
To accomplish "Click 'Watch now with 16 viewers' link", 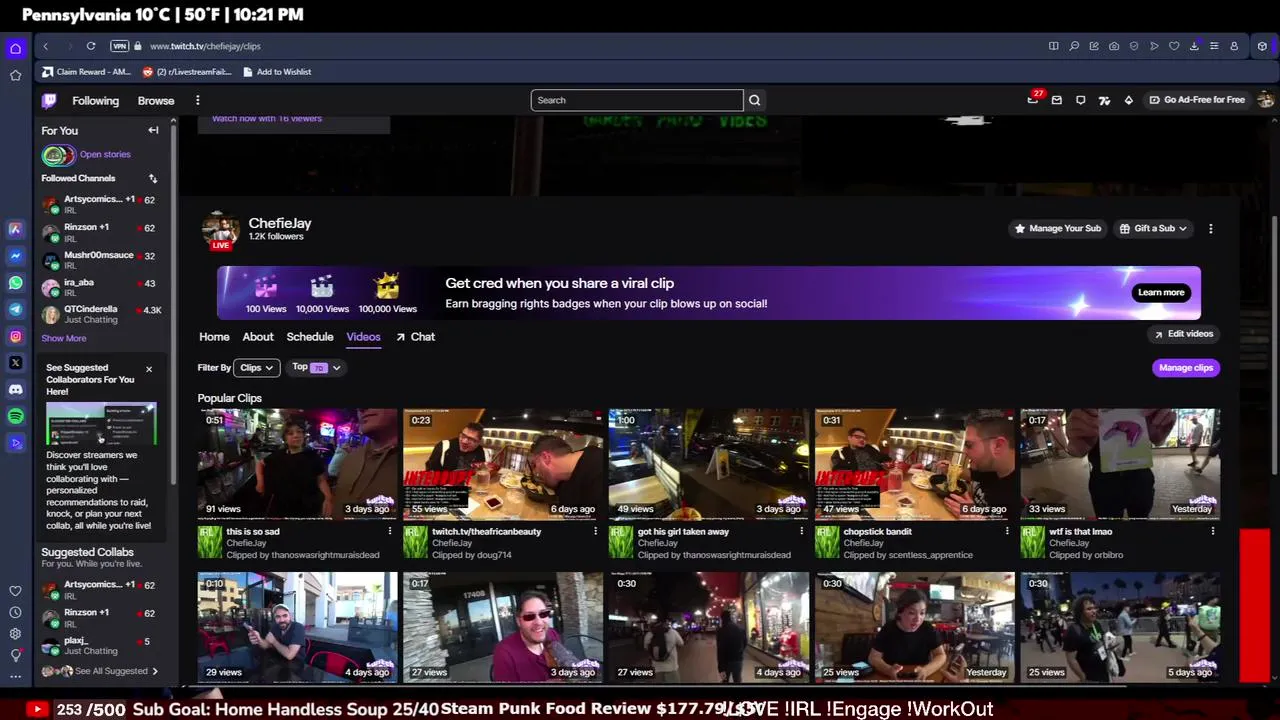I will (x=267, y=118).
